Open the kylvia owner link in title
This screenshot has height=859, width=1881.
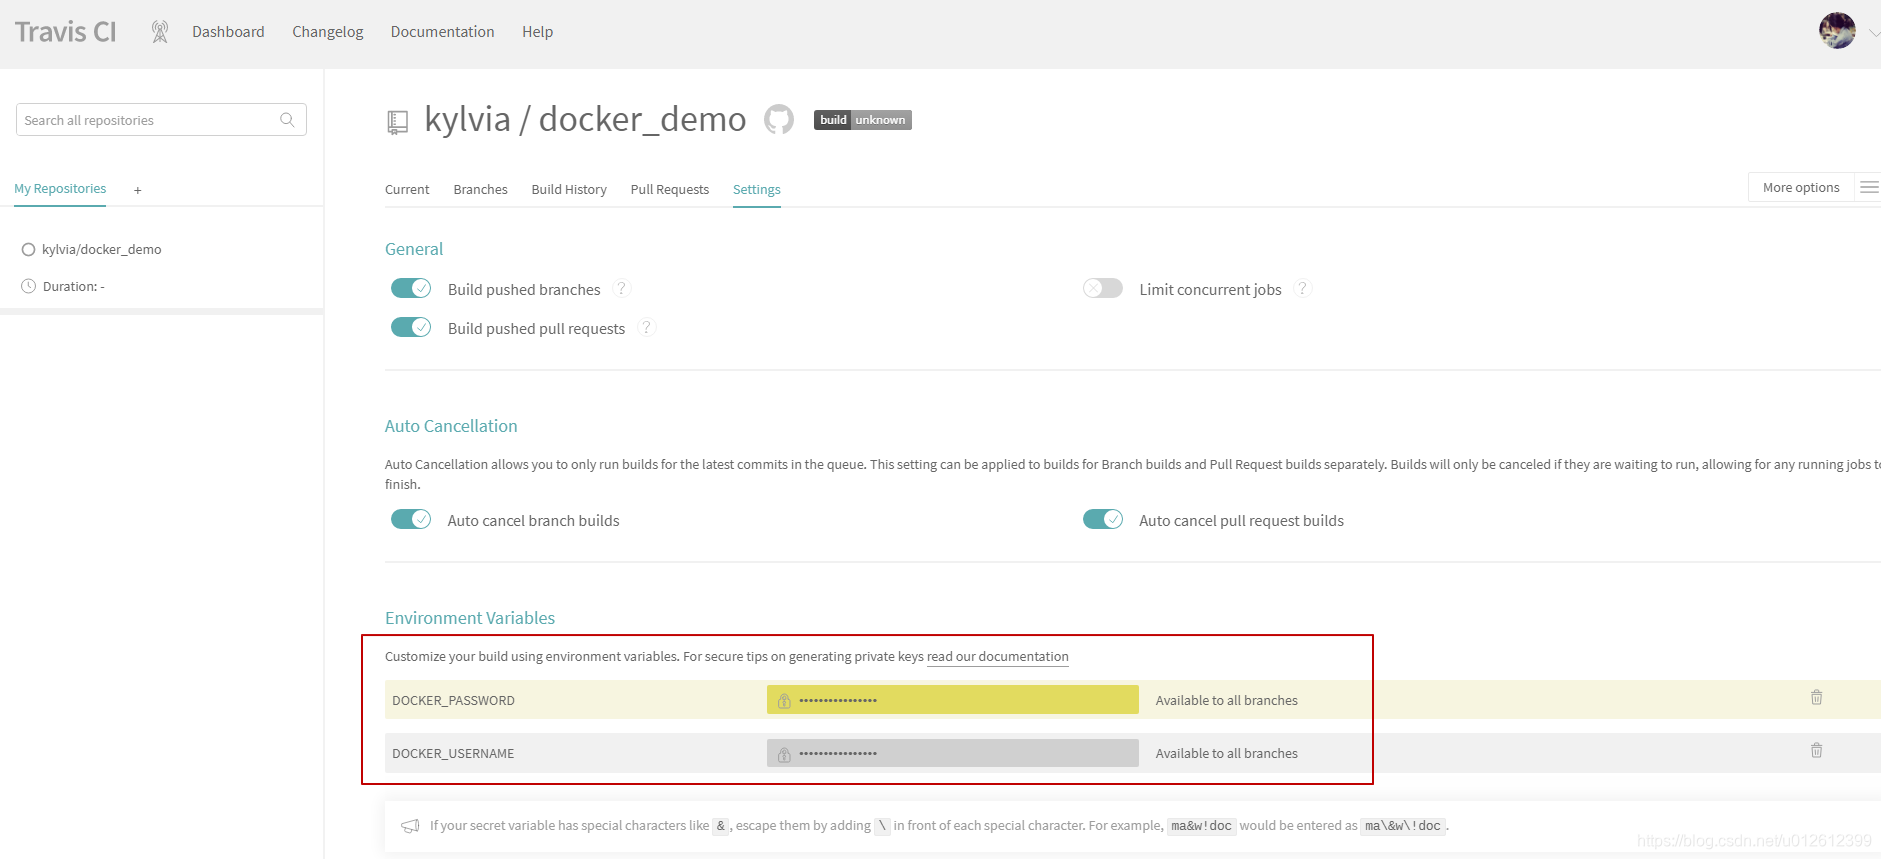tap(467, 119)
